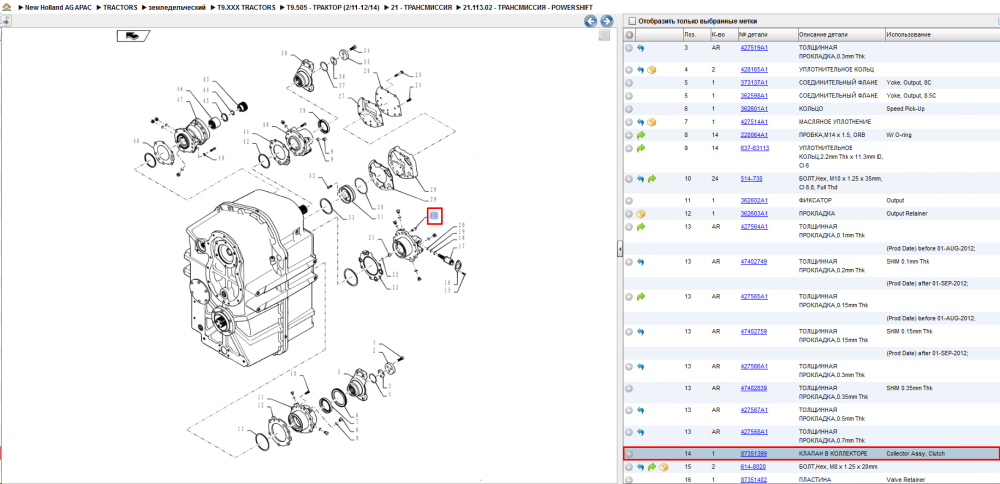Screen dimensions: 1000x484
Task: Click the green forward arrow for 427565A1
Action: coord(640,297)
